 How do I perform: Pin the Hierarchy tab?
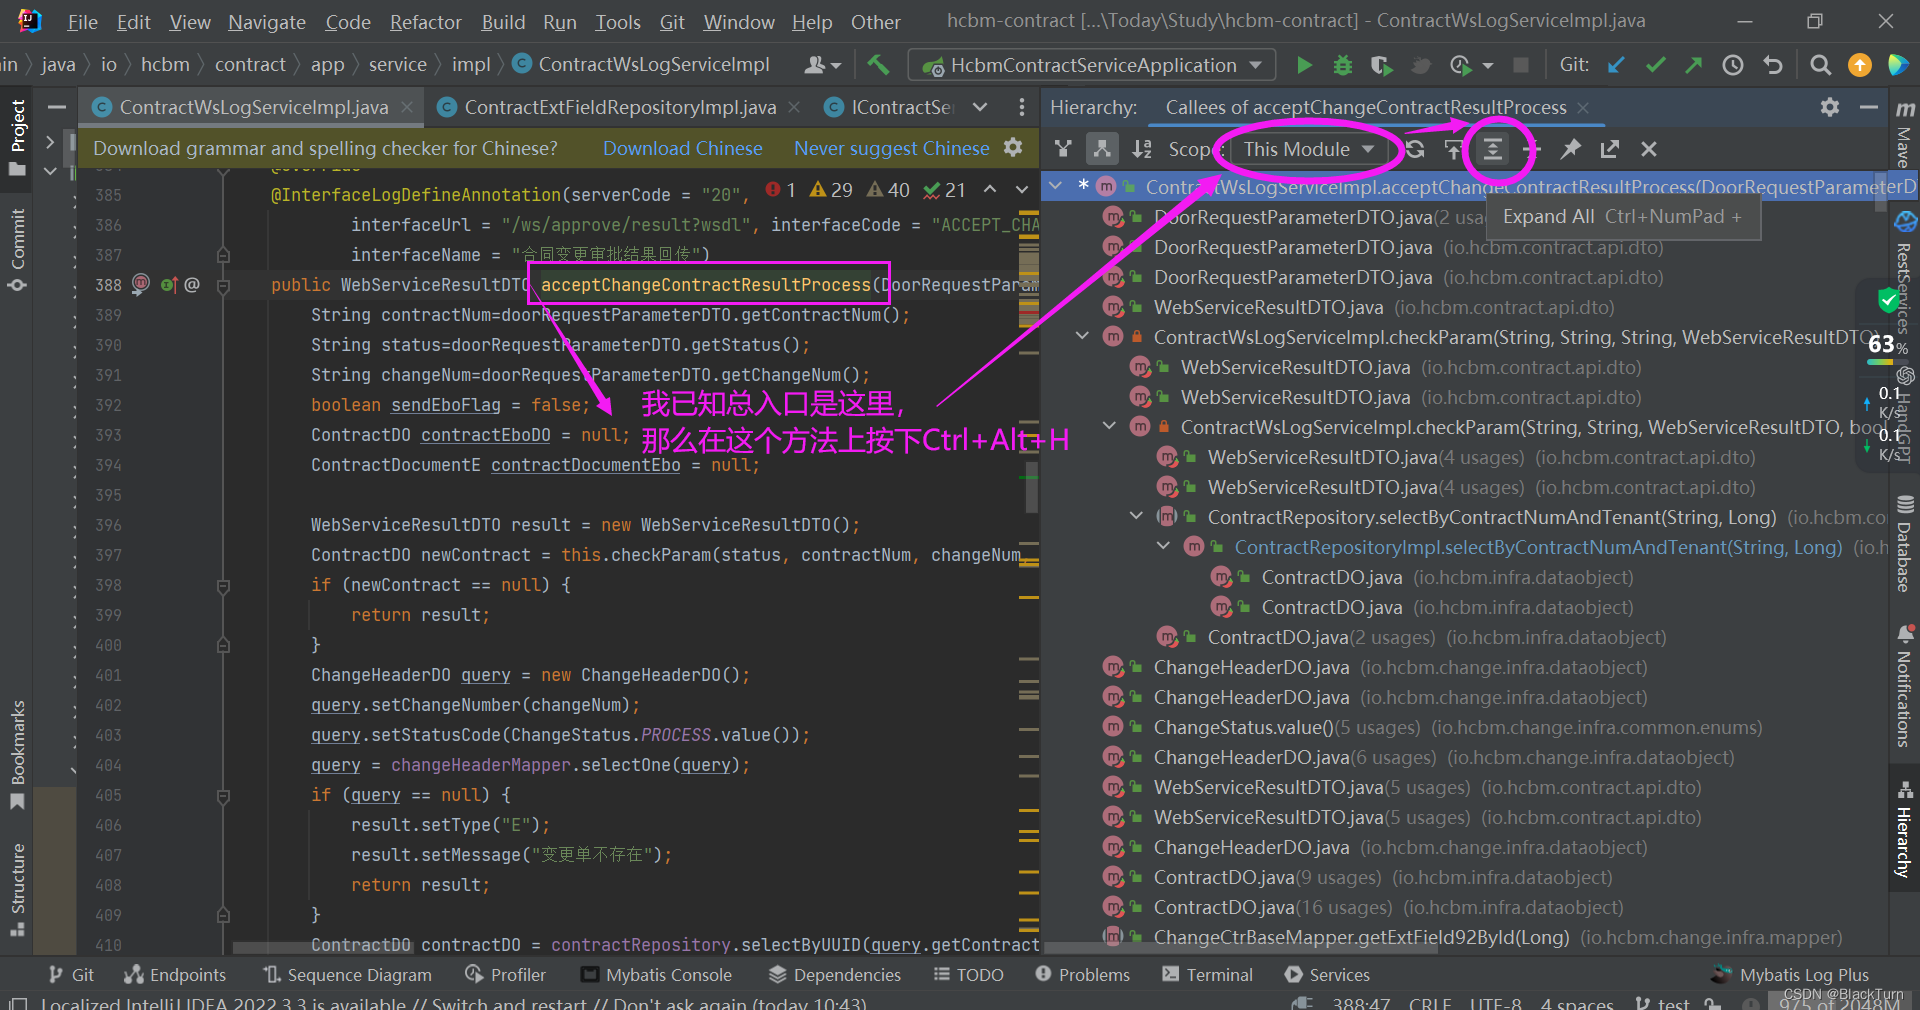1571,149
